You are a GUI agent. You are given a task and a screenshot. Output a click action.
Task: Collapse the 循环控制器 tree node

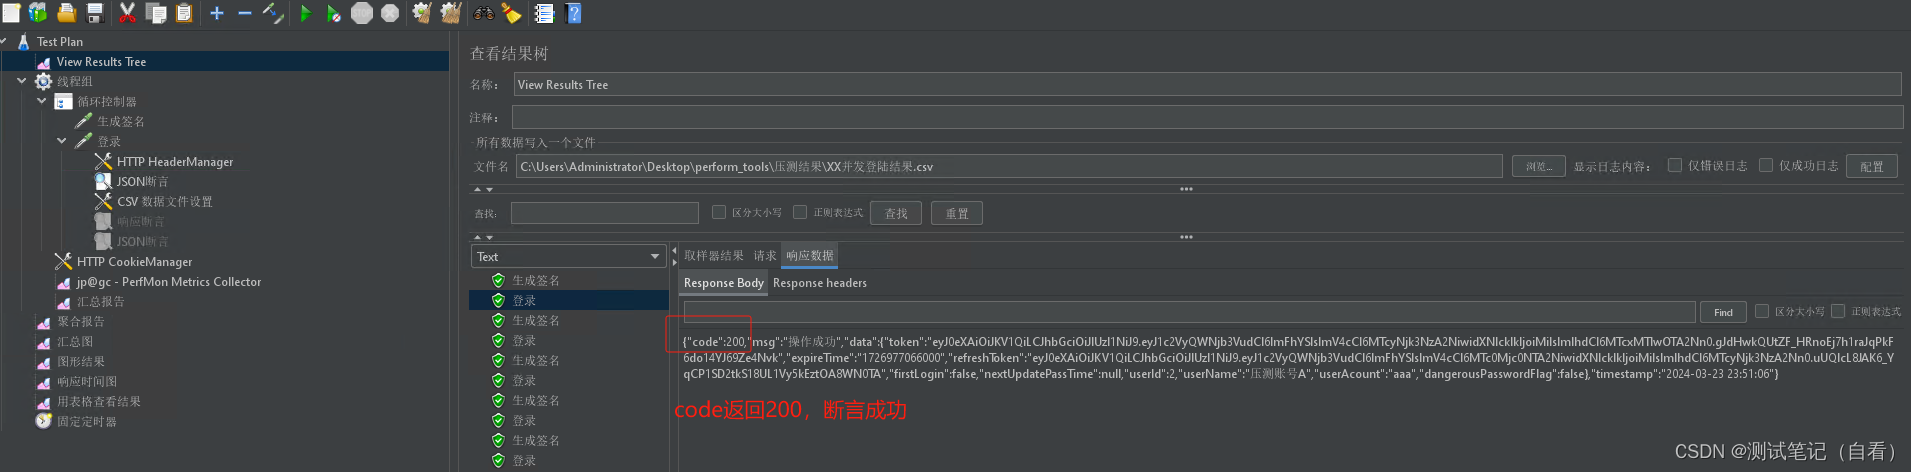[42, 101]
